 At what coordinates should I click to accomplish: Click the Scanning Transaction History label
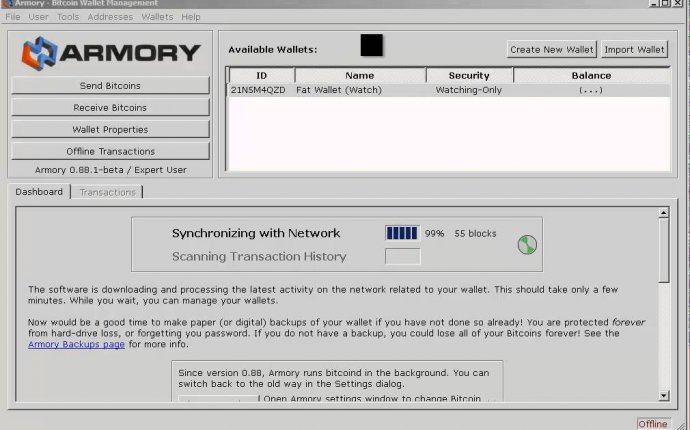(x=259, y=256)
